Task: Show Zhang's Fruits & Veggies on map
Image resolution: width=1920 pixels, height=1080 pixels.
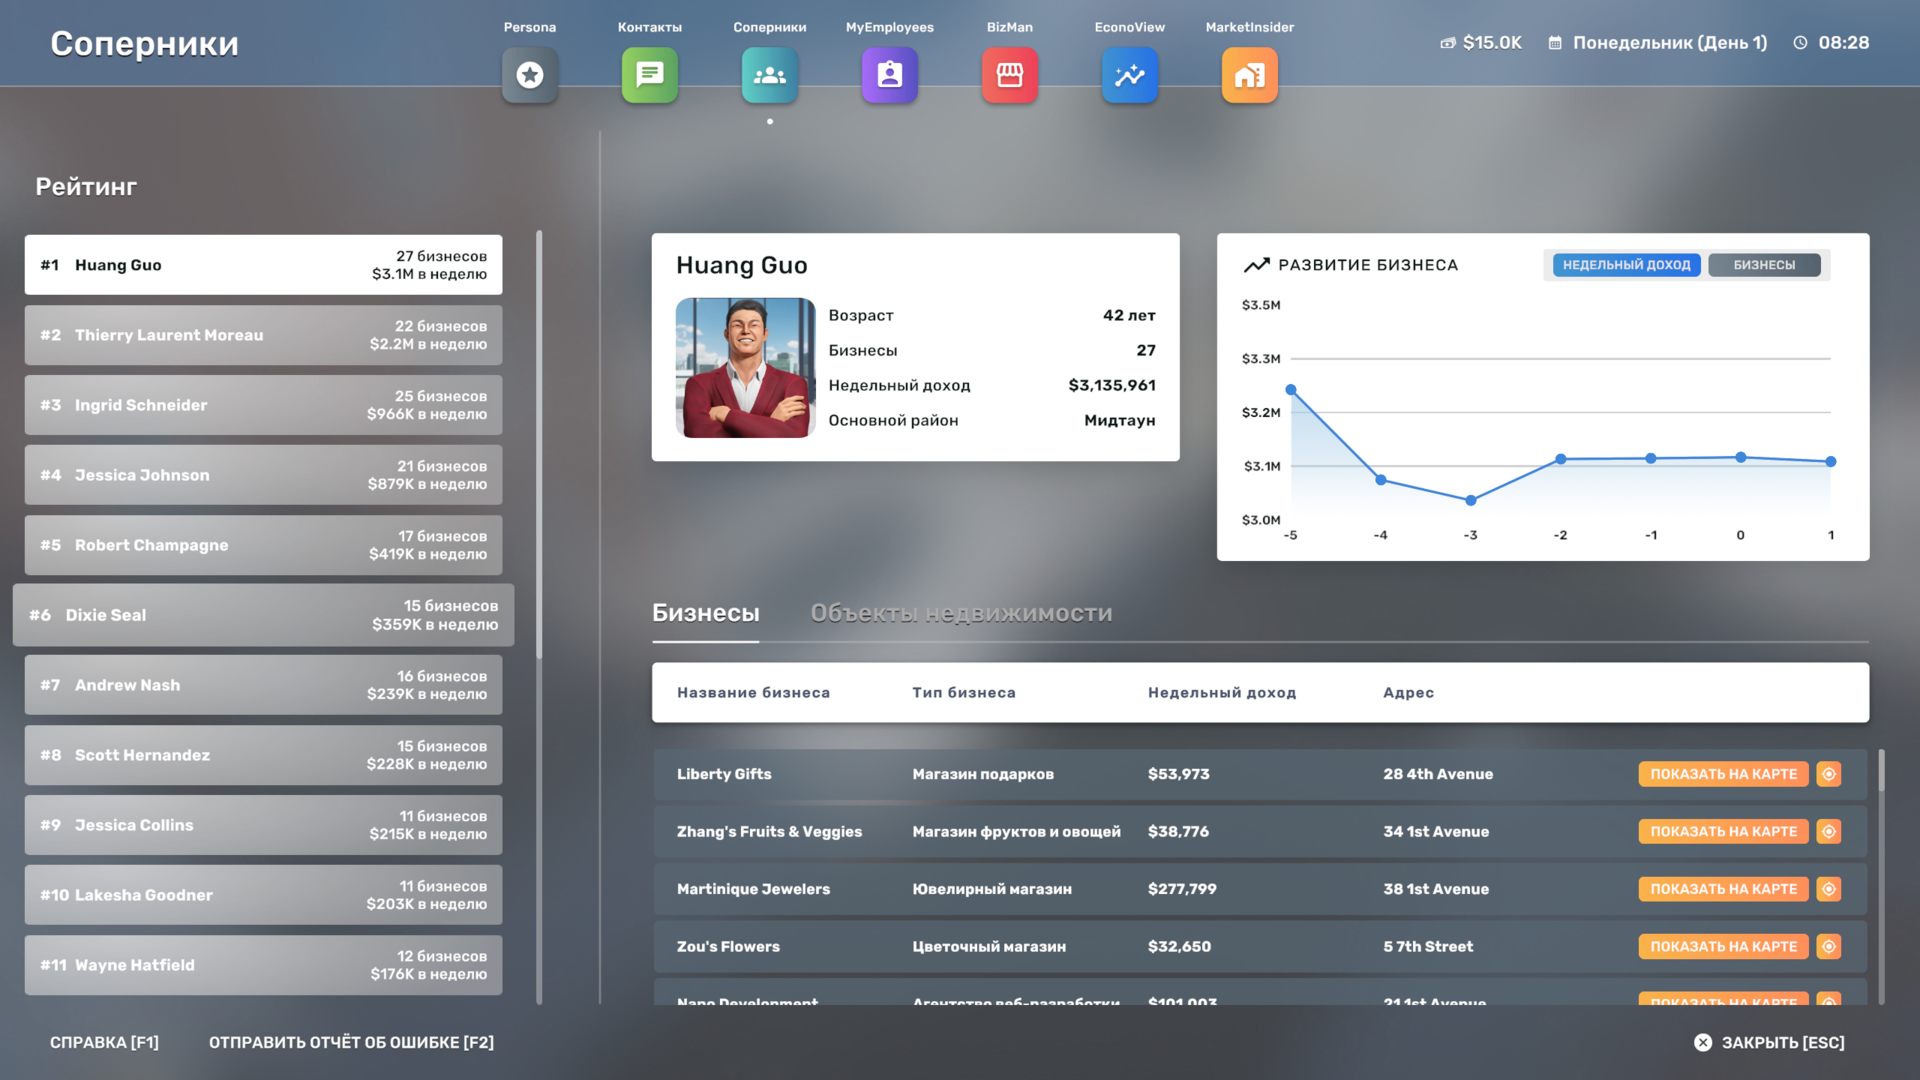Action: coord(1723,832)
